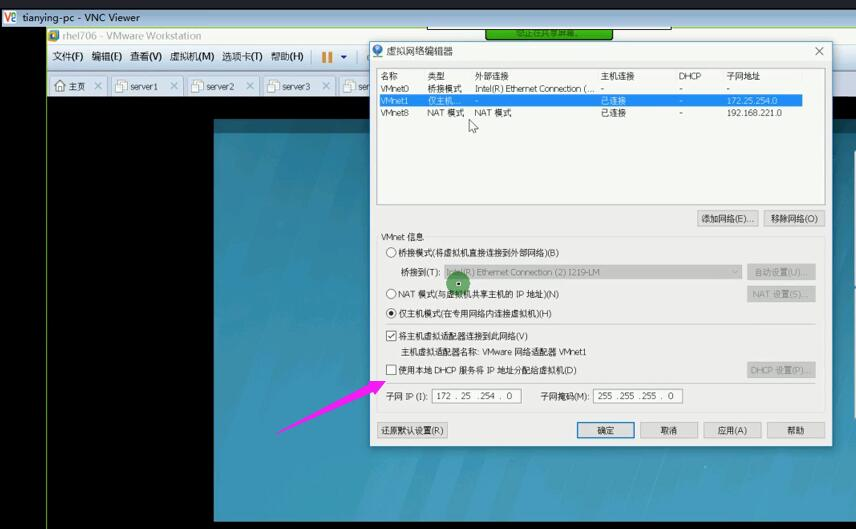Open the 查看(V) menu

point(146,56)
